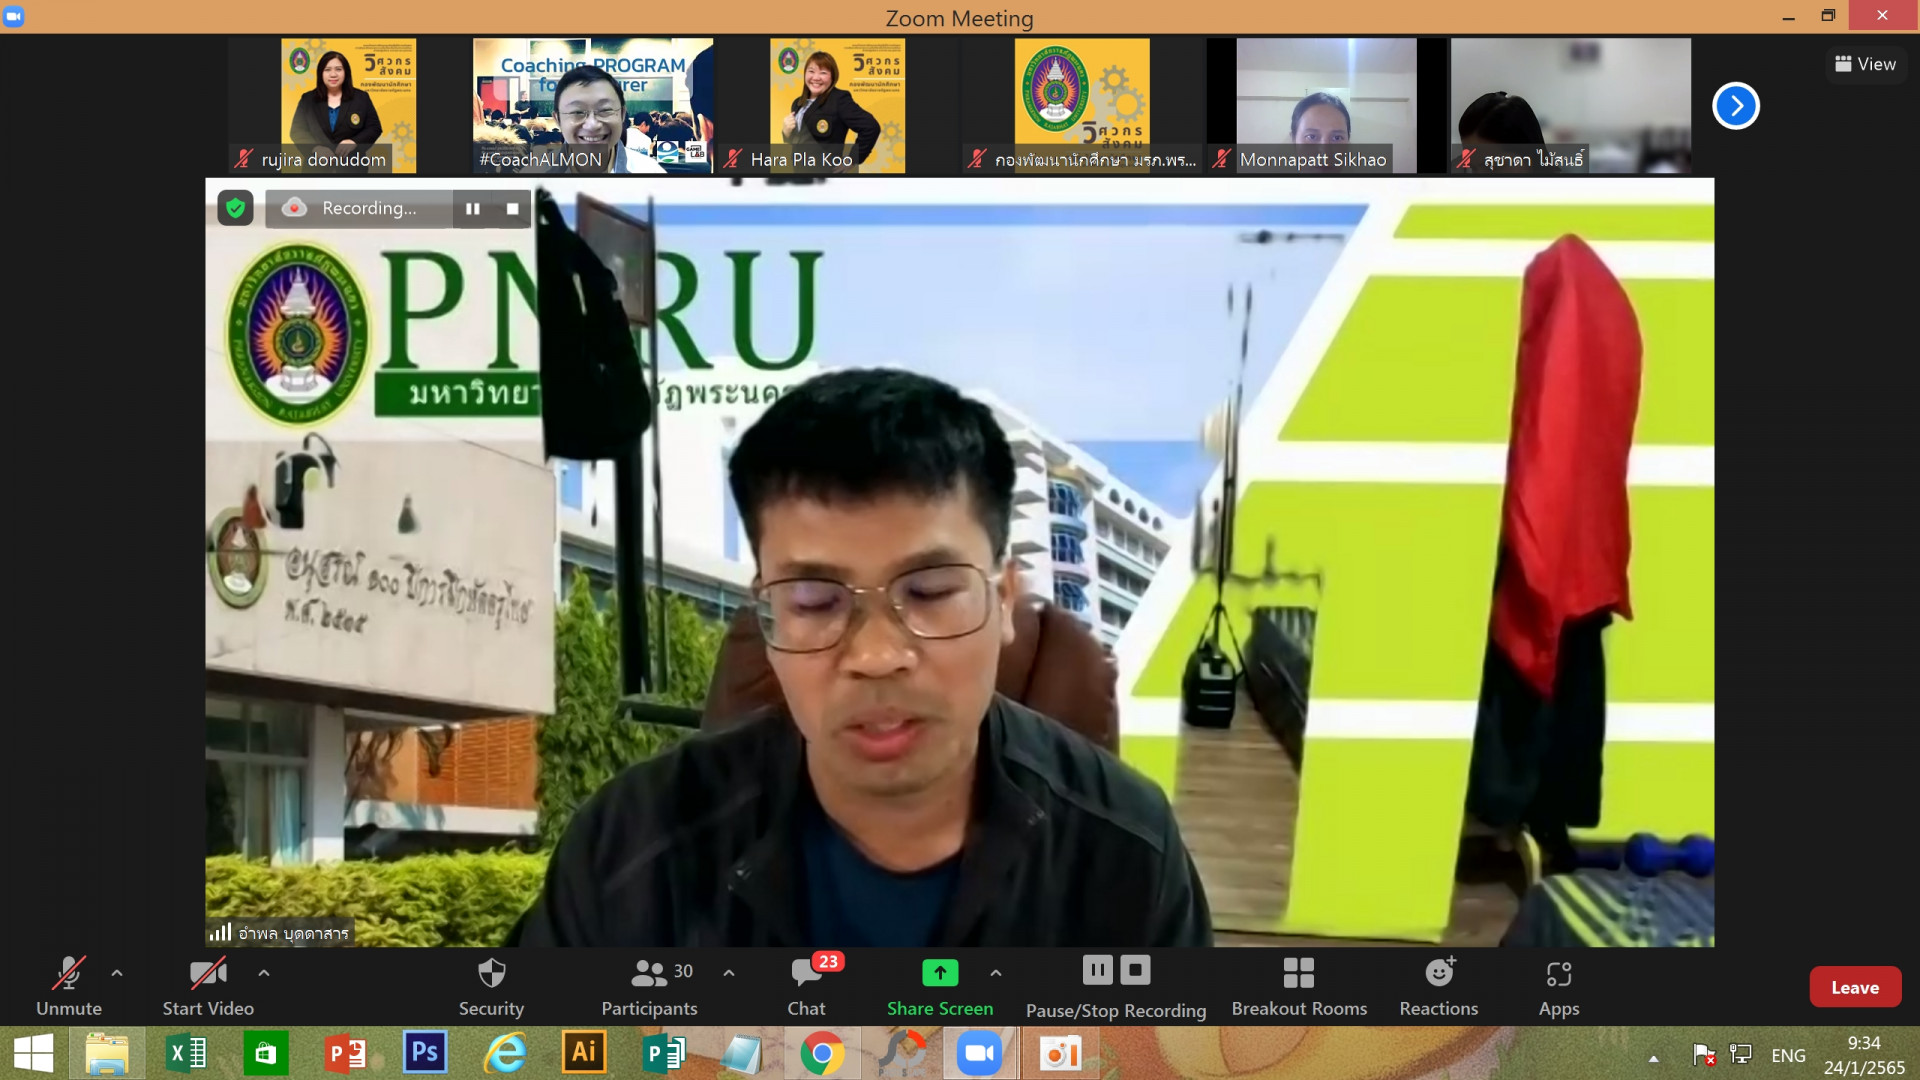Open the Windows Start menu

tap(34, 1053)
